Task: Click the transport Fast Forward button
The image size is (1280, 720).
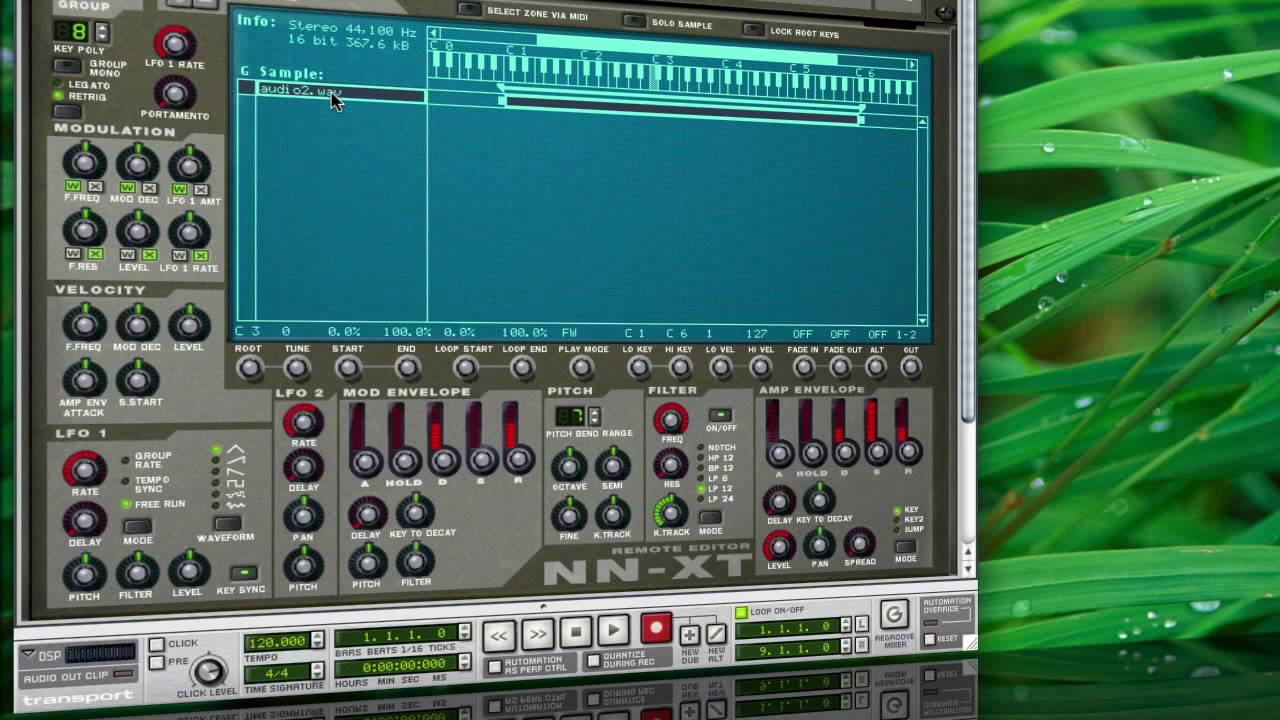Action: coord(537,634)
